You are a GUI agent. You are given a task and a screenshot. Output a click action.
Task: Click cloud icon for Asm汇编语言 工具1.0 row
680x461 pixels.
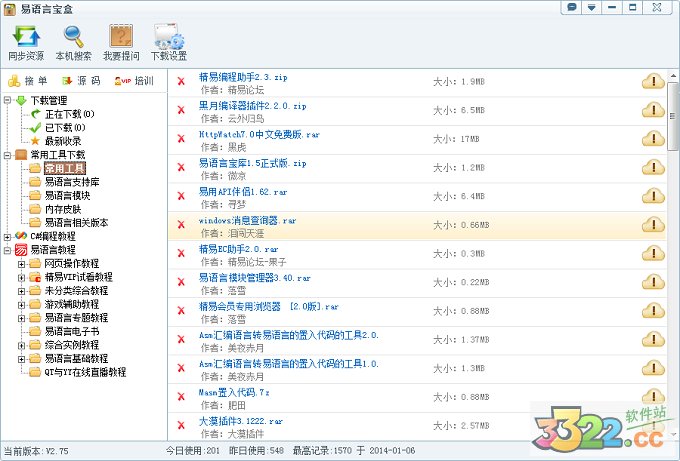653,368
